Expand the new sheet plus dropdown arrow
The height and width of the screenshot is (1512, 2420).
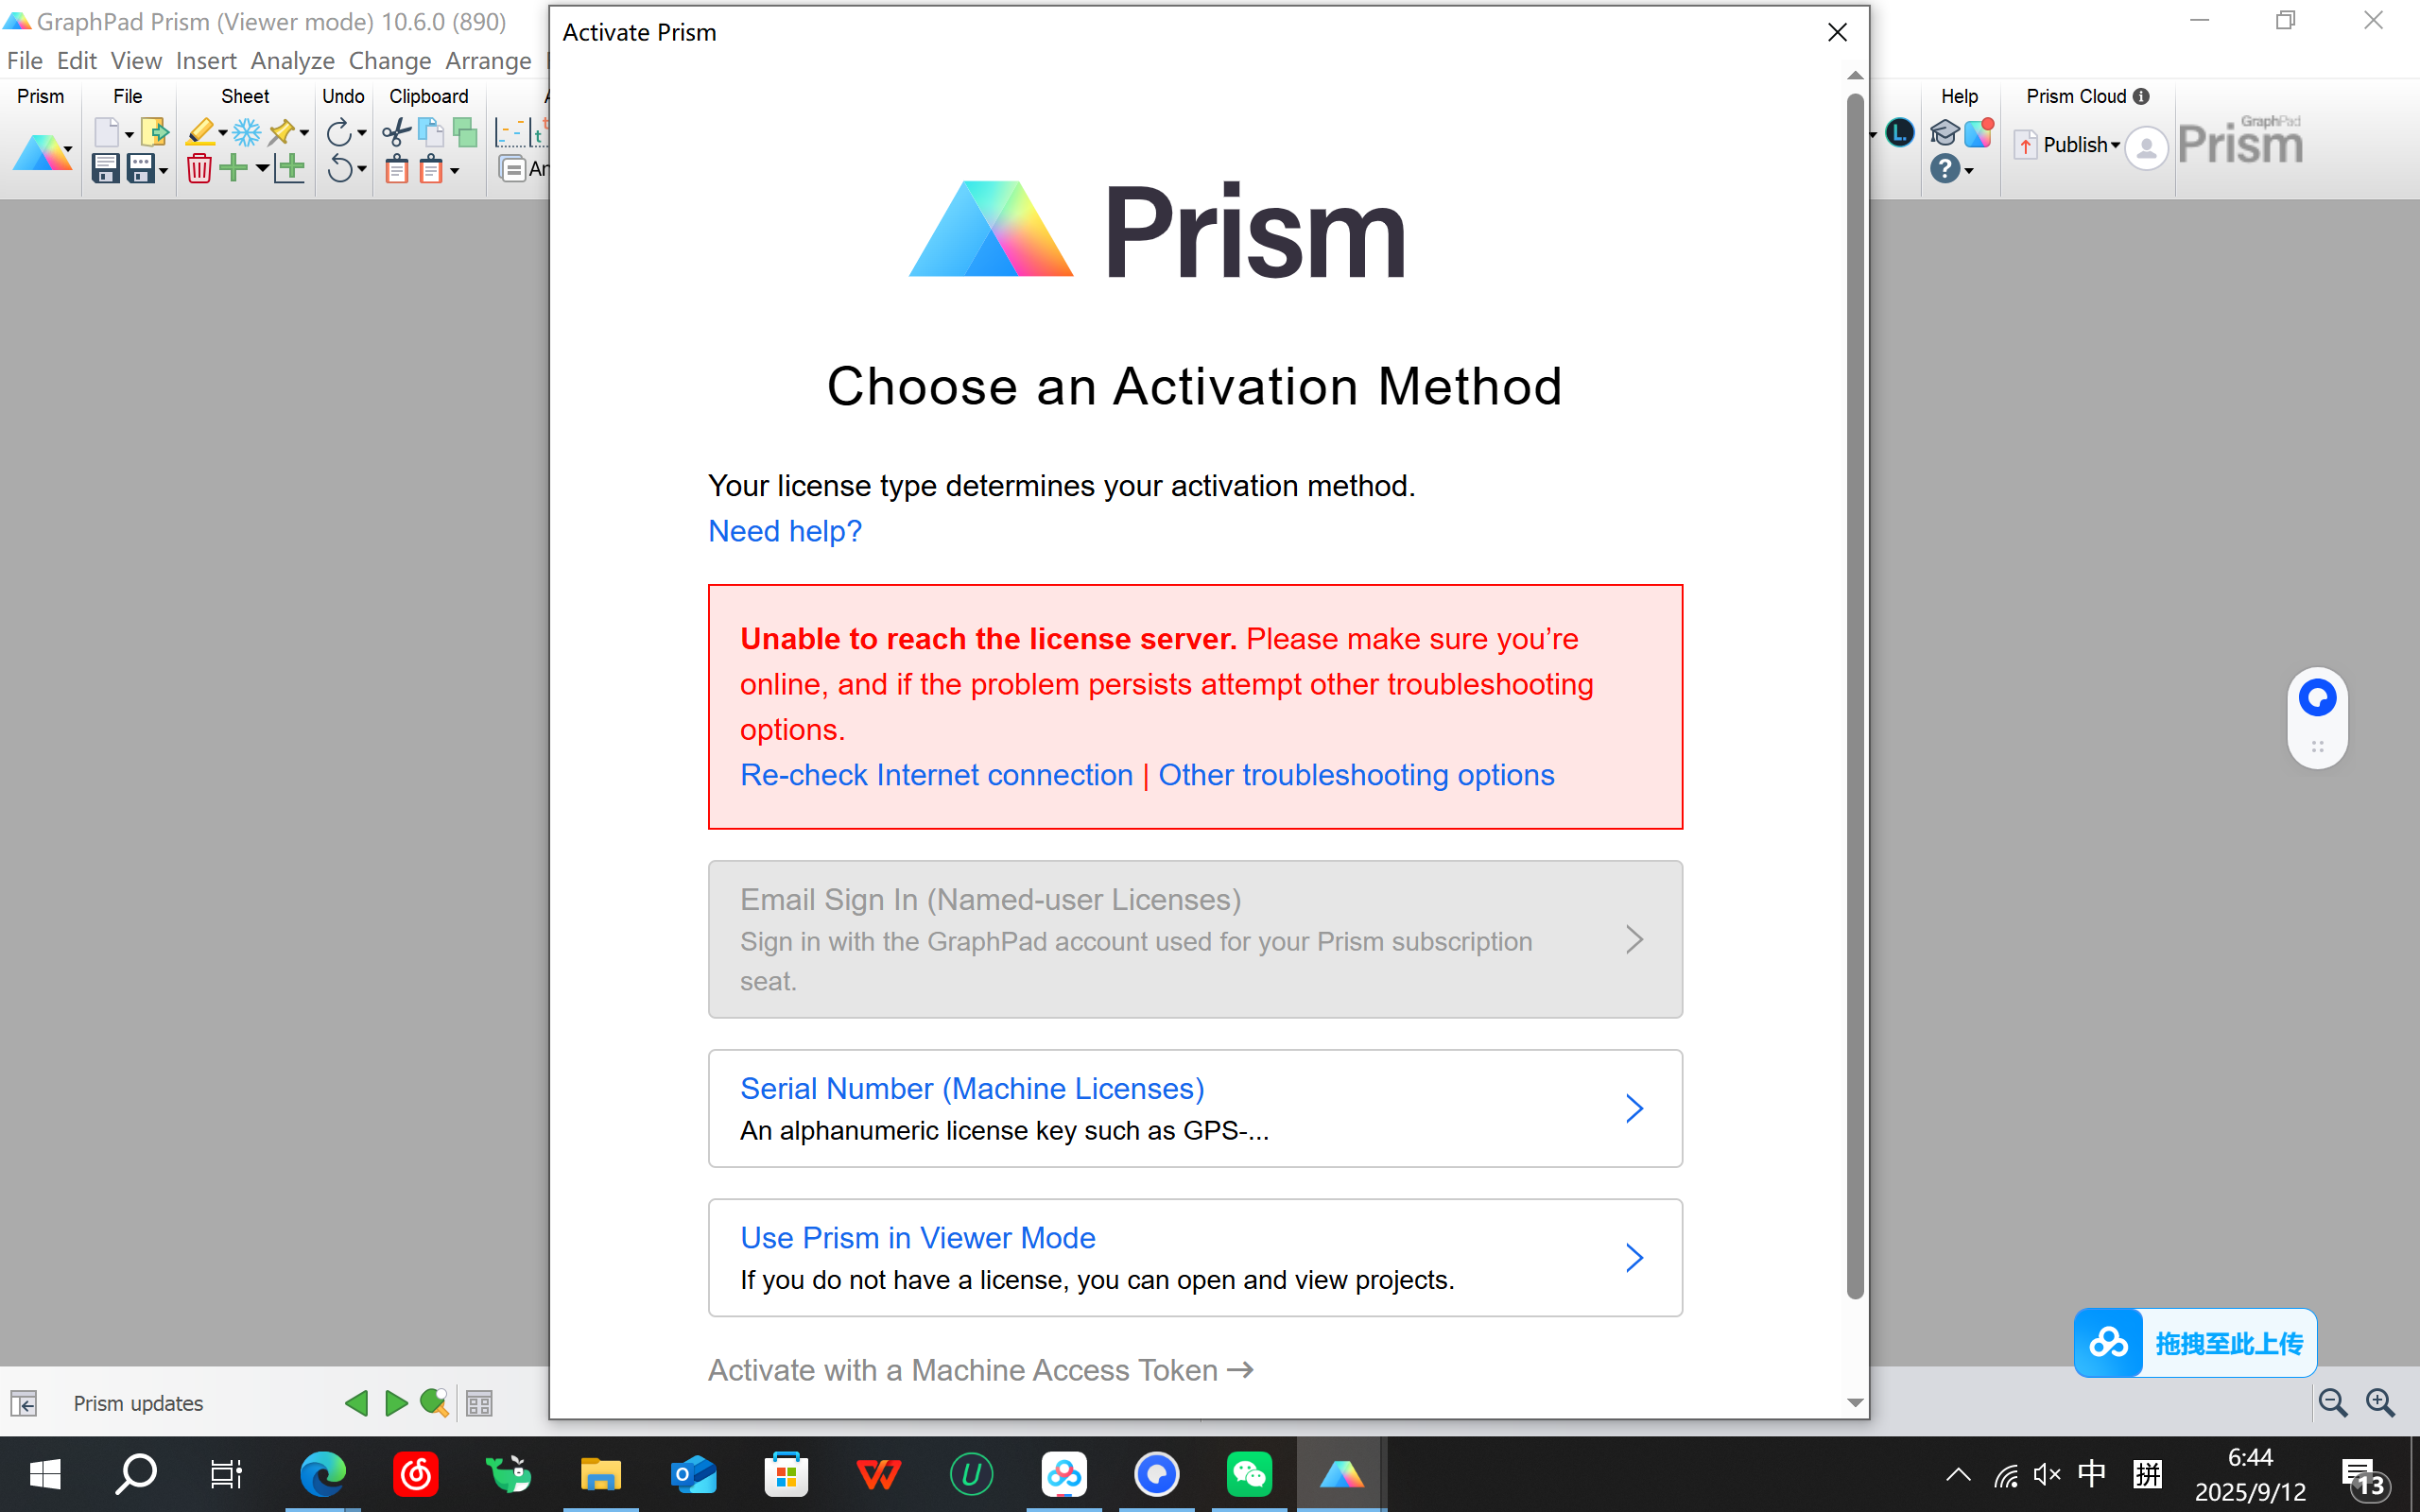[x=261, y=168]
